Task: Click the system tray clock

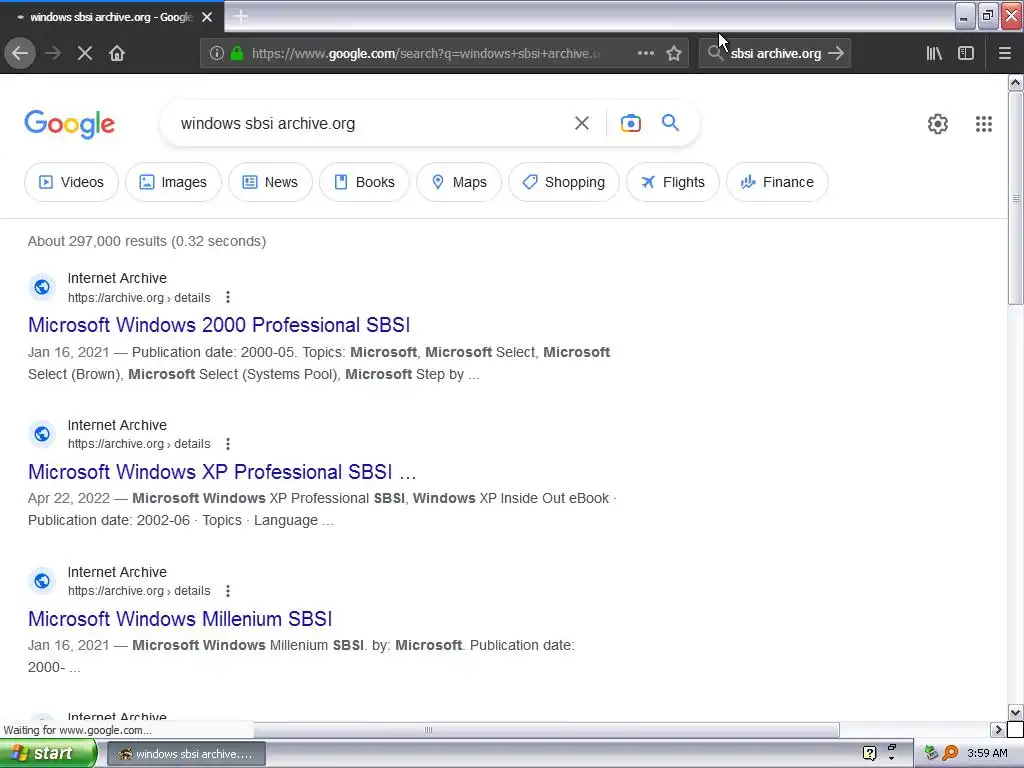Action: (987, 753)
